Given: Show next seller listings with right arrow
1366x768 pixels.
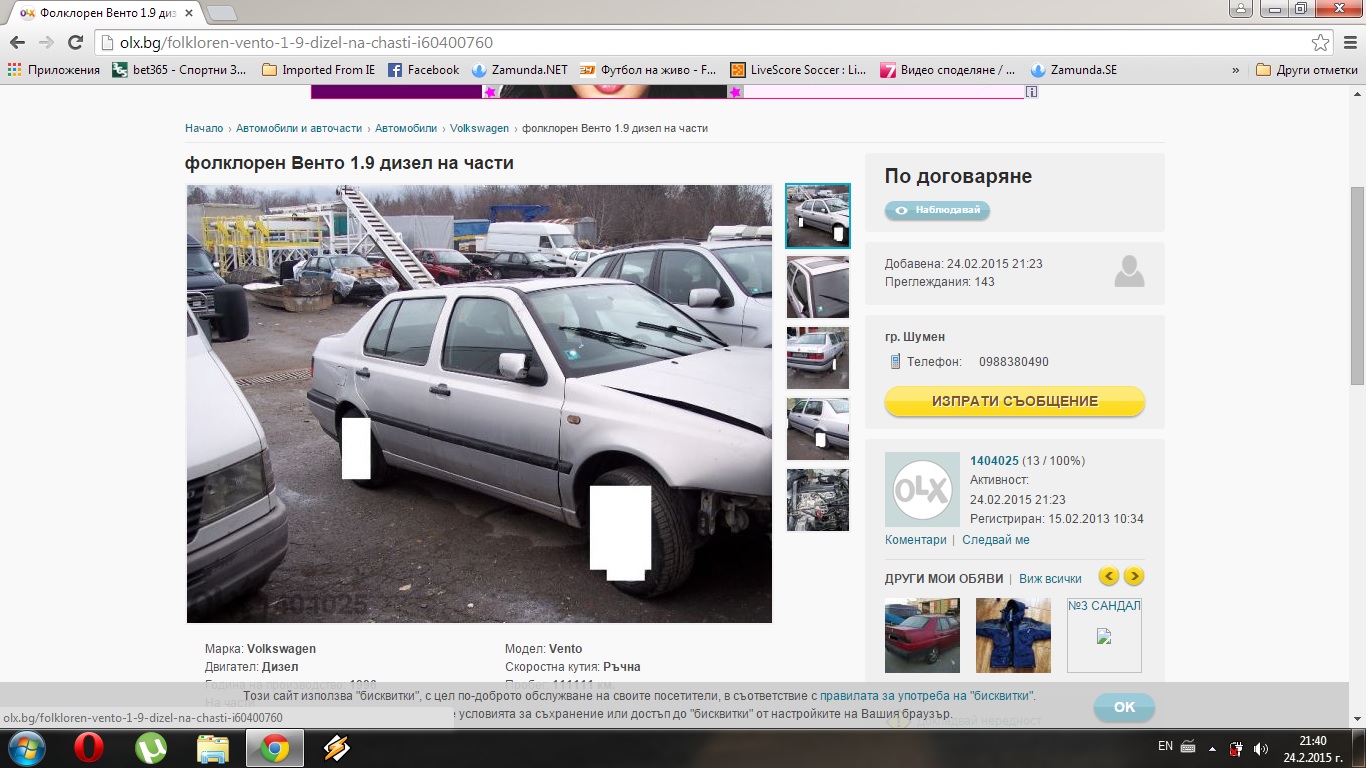Looking at the screenshot, I should (1133, 576).
